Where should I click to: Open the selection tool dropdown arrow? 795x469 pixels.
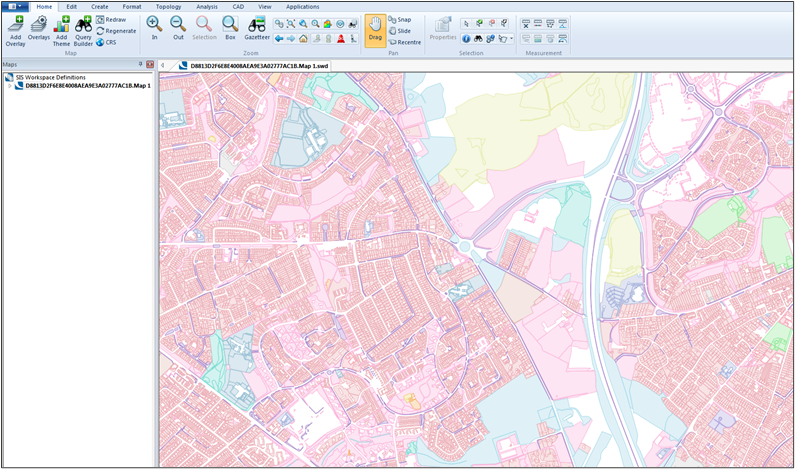(x=512, y=39)
